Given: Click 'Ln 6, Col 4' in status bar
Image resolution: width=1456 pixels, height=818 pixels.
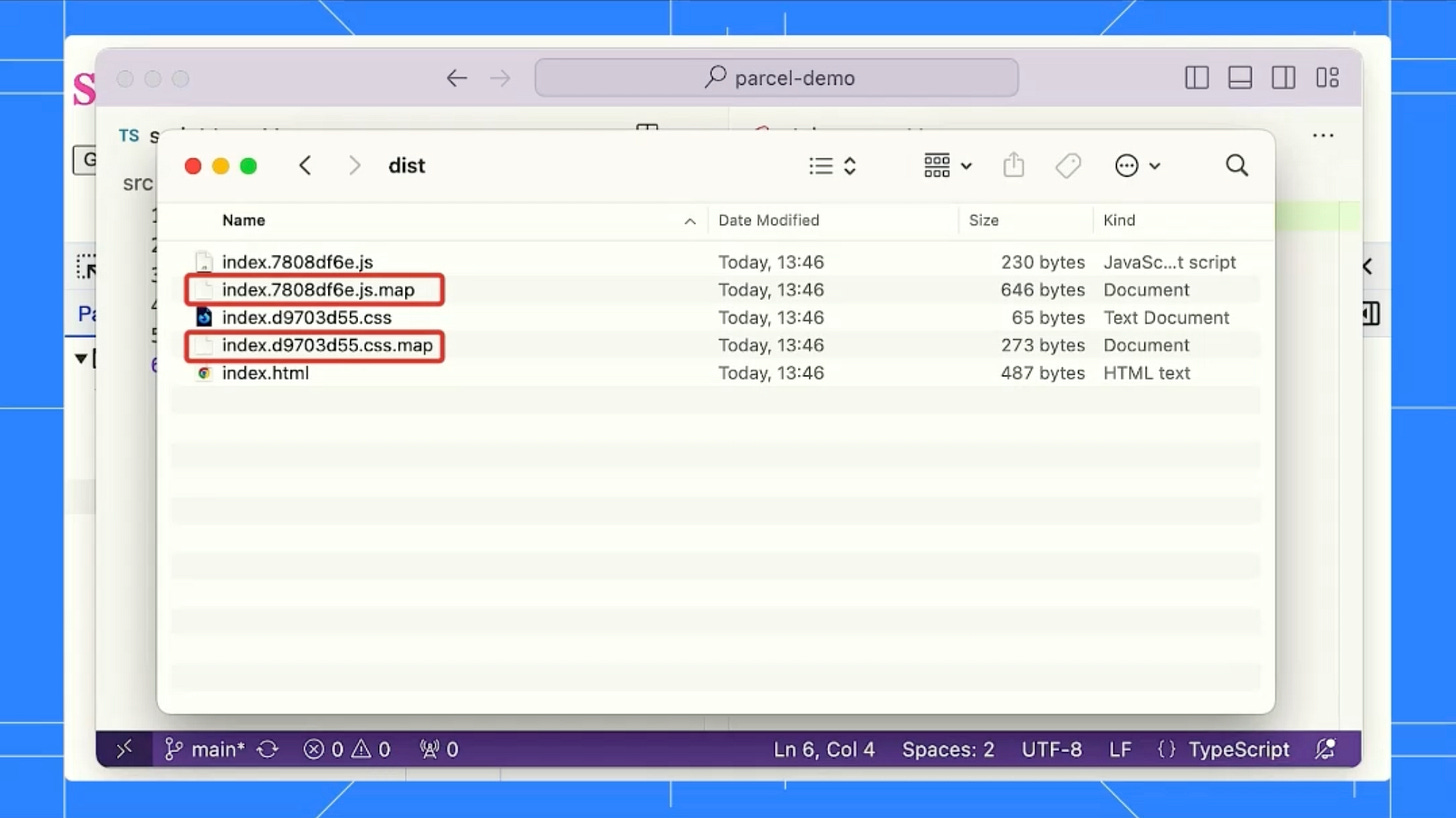Looking at the screenshot, I should pos(824,749).
